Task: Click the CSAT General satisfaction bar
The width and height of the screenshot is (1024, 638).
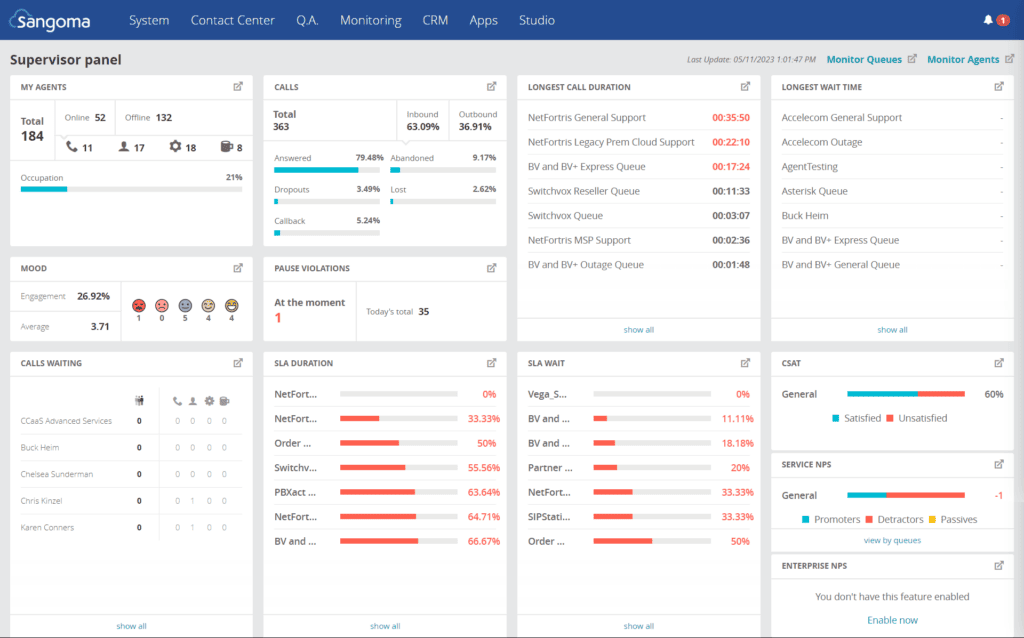Action: click(906, 394)
